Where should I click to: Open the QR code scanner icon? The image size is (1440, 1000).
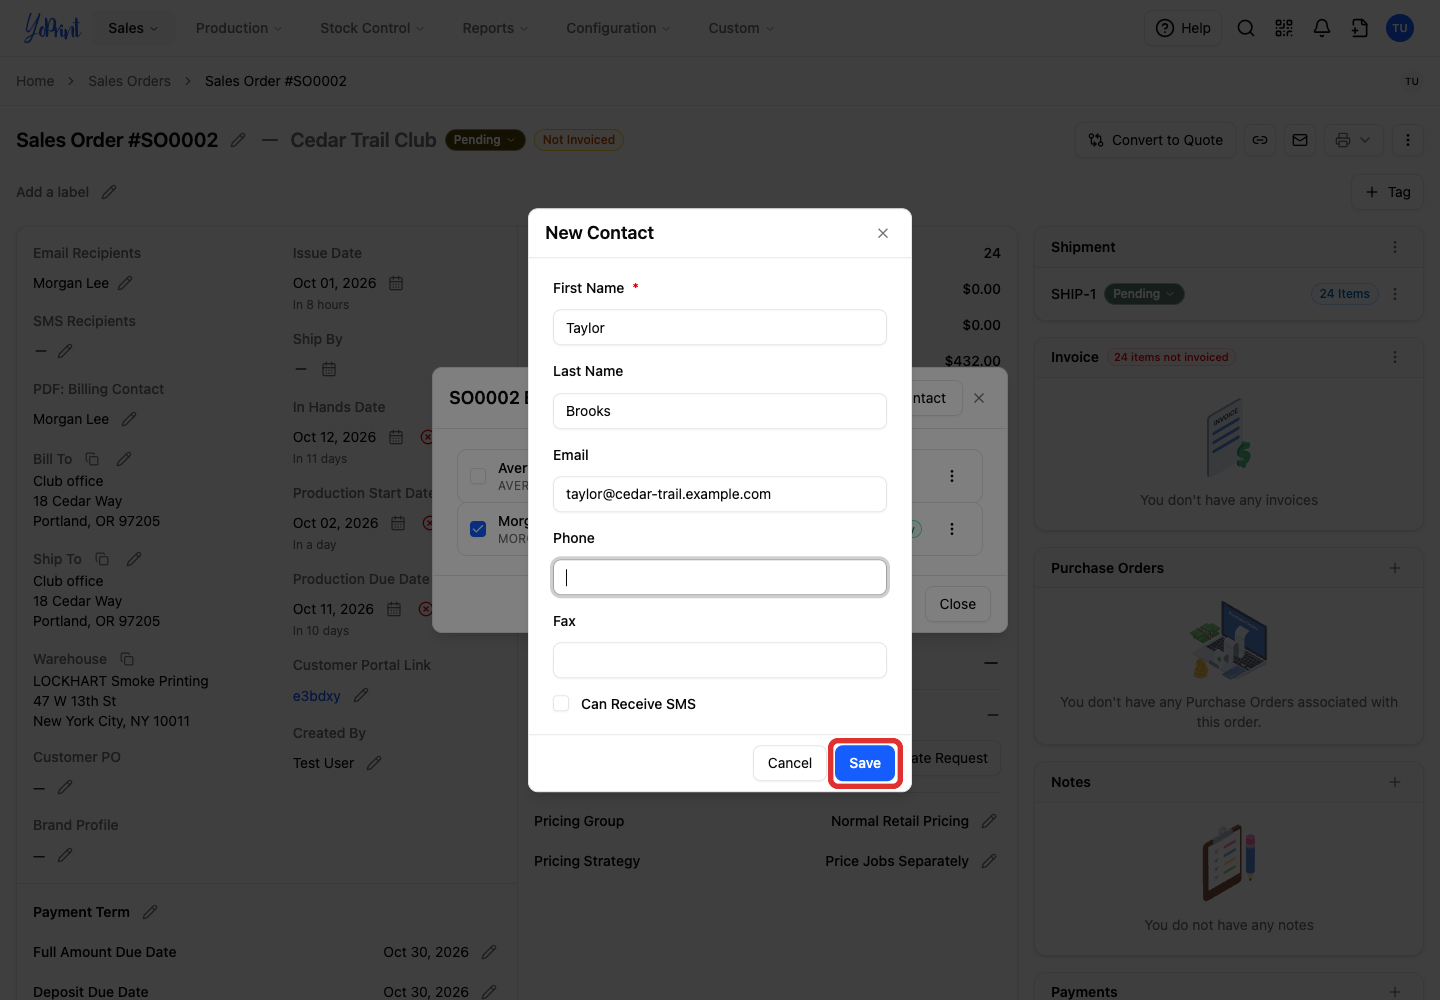point(1284,28)
